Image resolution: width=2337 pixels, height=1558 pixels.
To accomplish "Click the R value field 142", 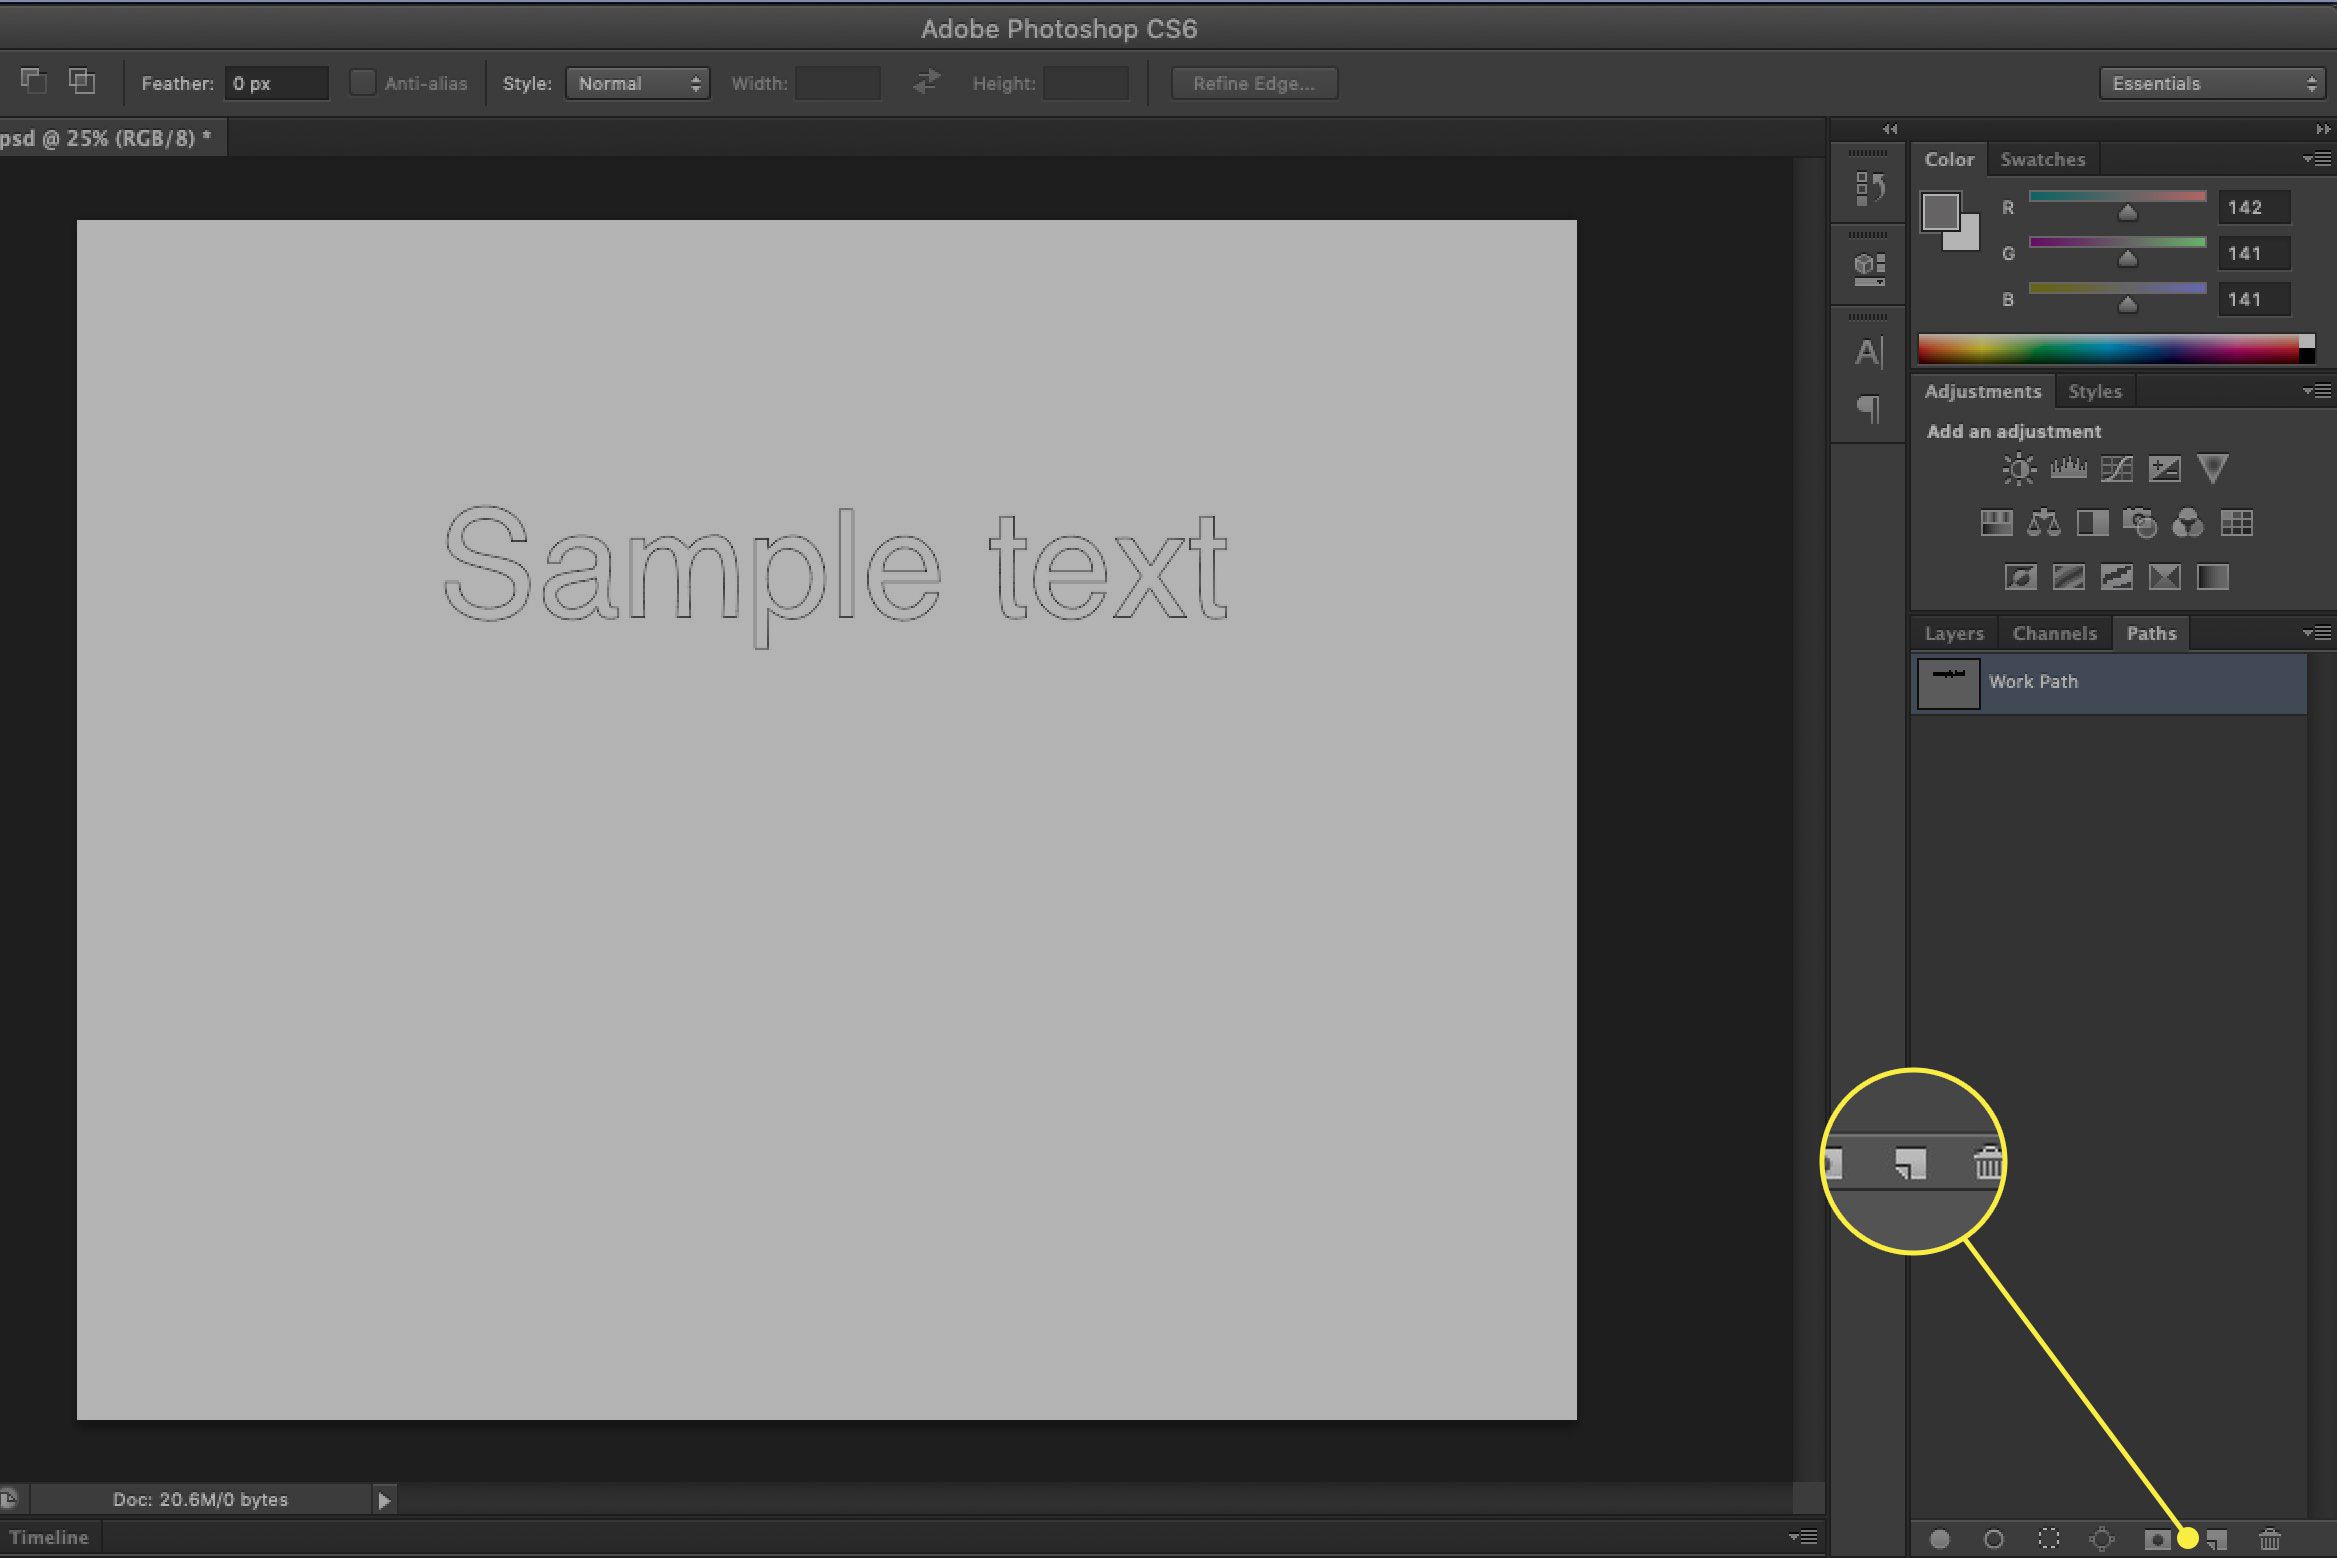I will [2254, 207].
